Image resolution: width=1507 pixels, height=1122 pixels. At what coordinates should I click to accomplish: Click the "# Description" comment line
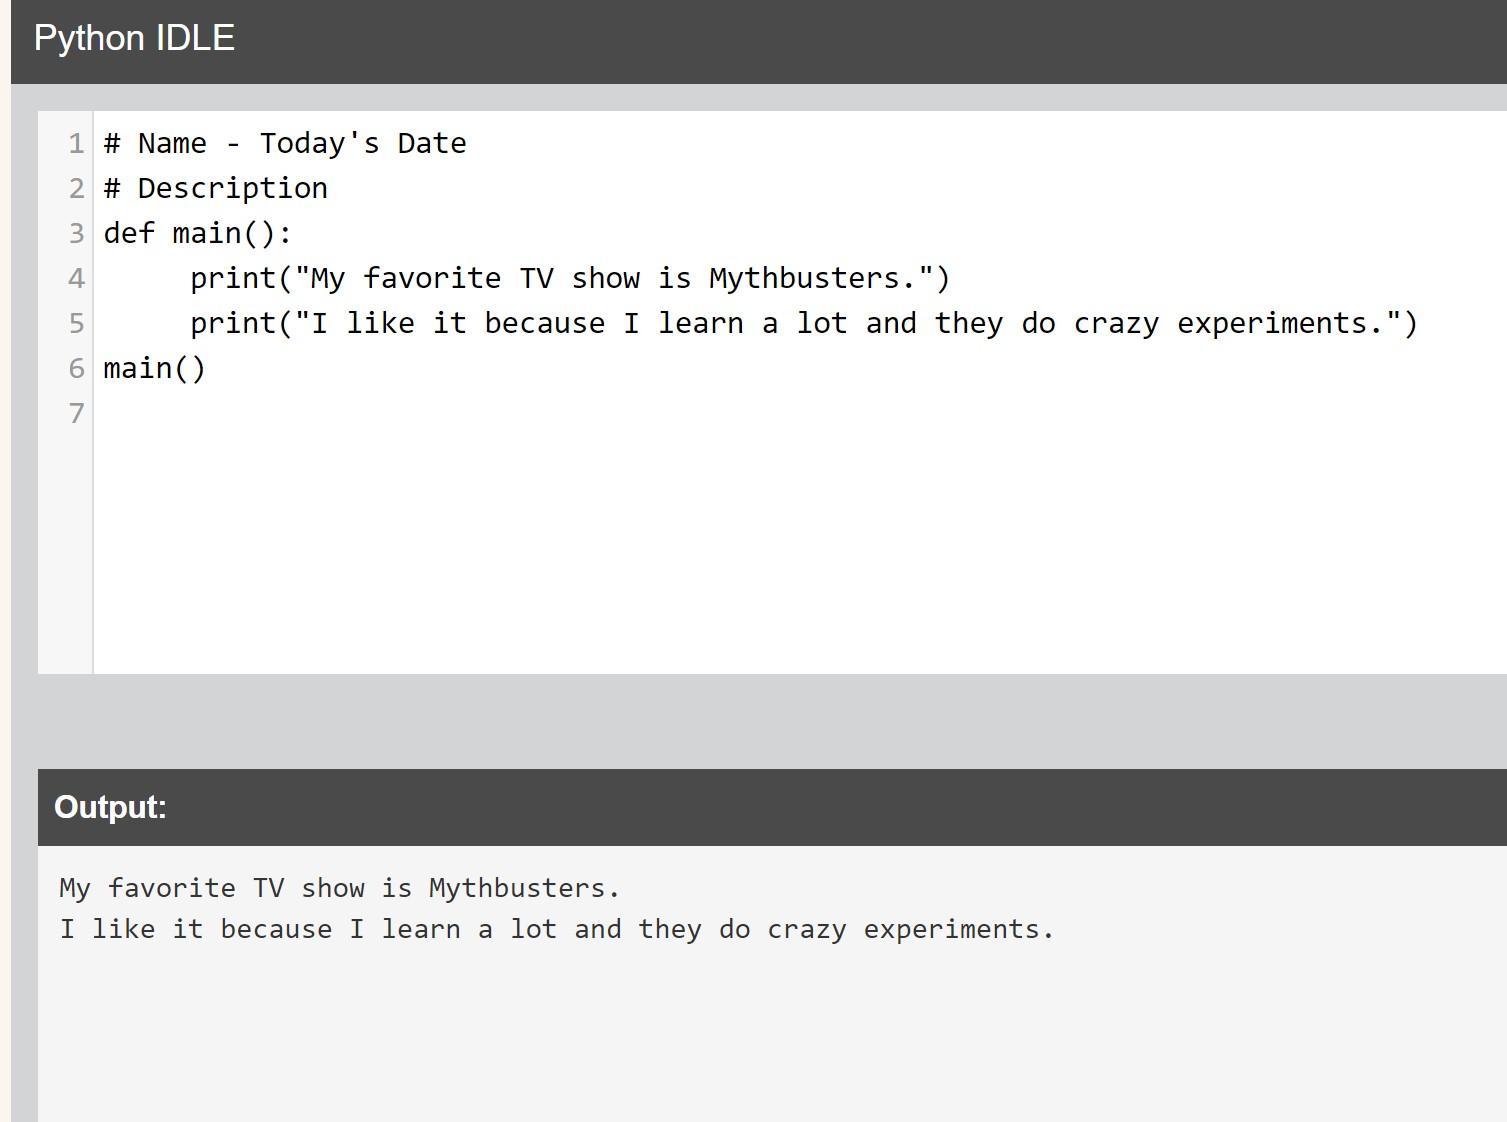(216, 189)
